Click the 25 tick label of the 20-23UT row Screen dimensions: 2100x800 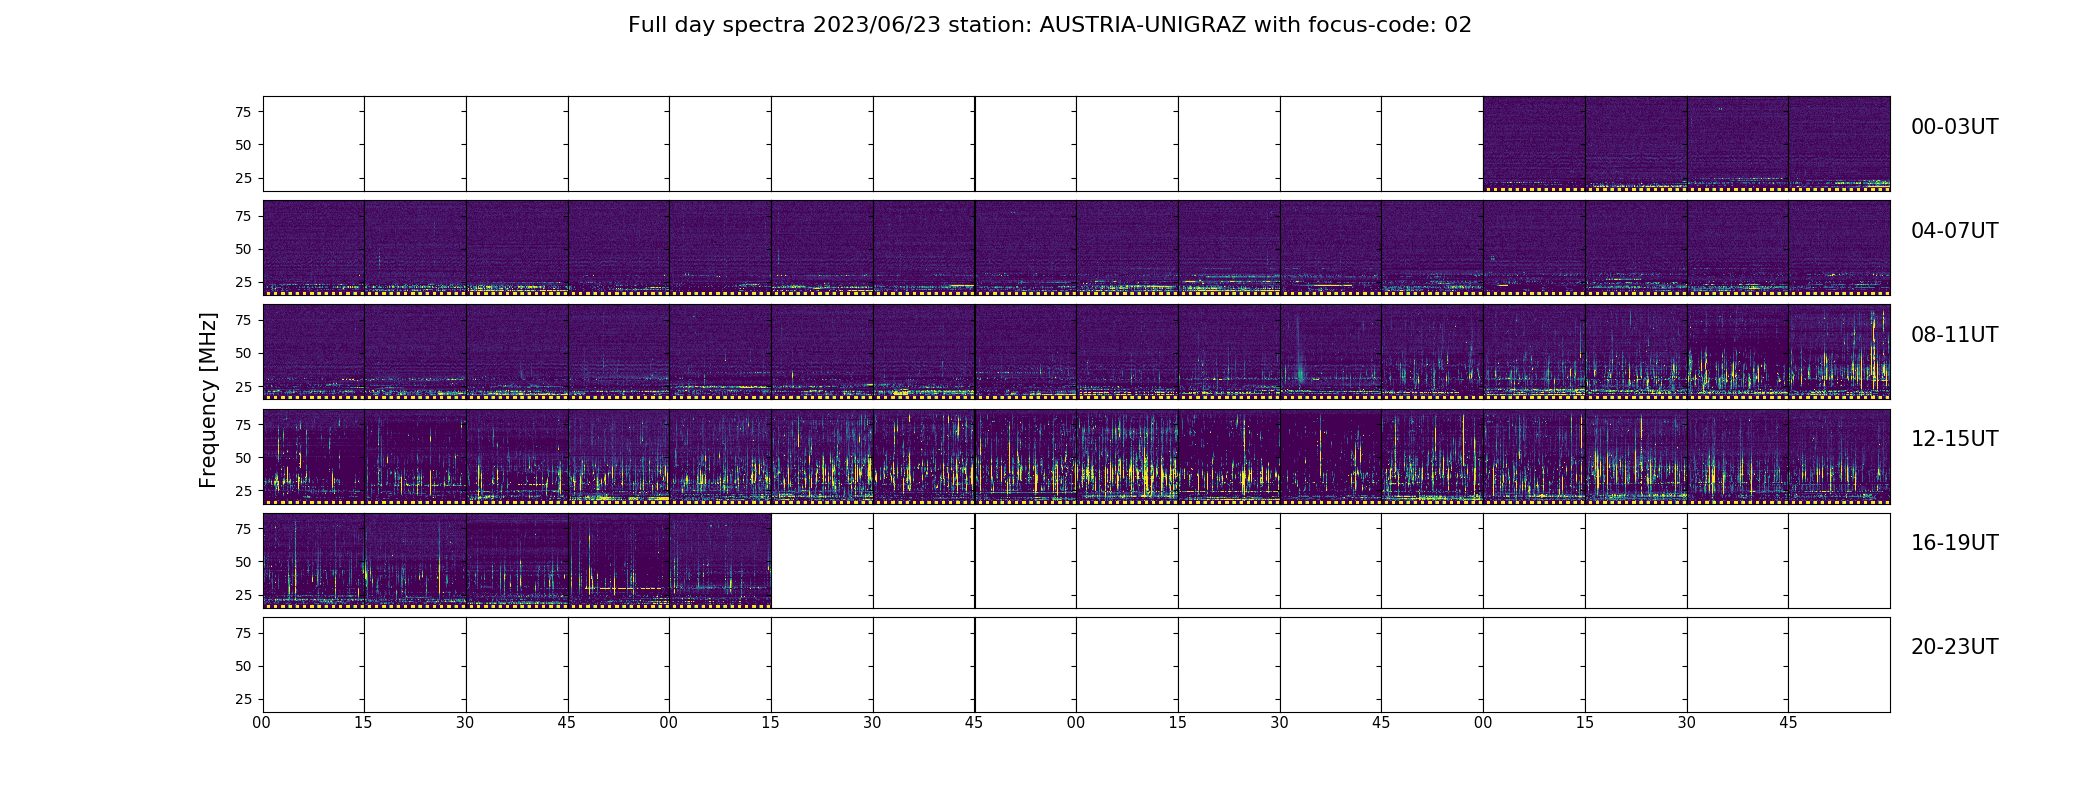pos(243,699)
